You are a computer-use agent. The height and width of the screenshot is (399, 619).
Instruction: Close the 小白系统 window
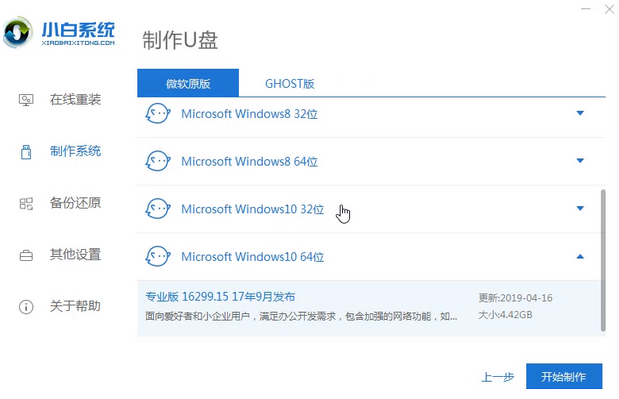[x=610, y=9]
